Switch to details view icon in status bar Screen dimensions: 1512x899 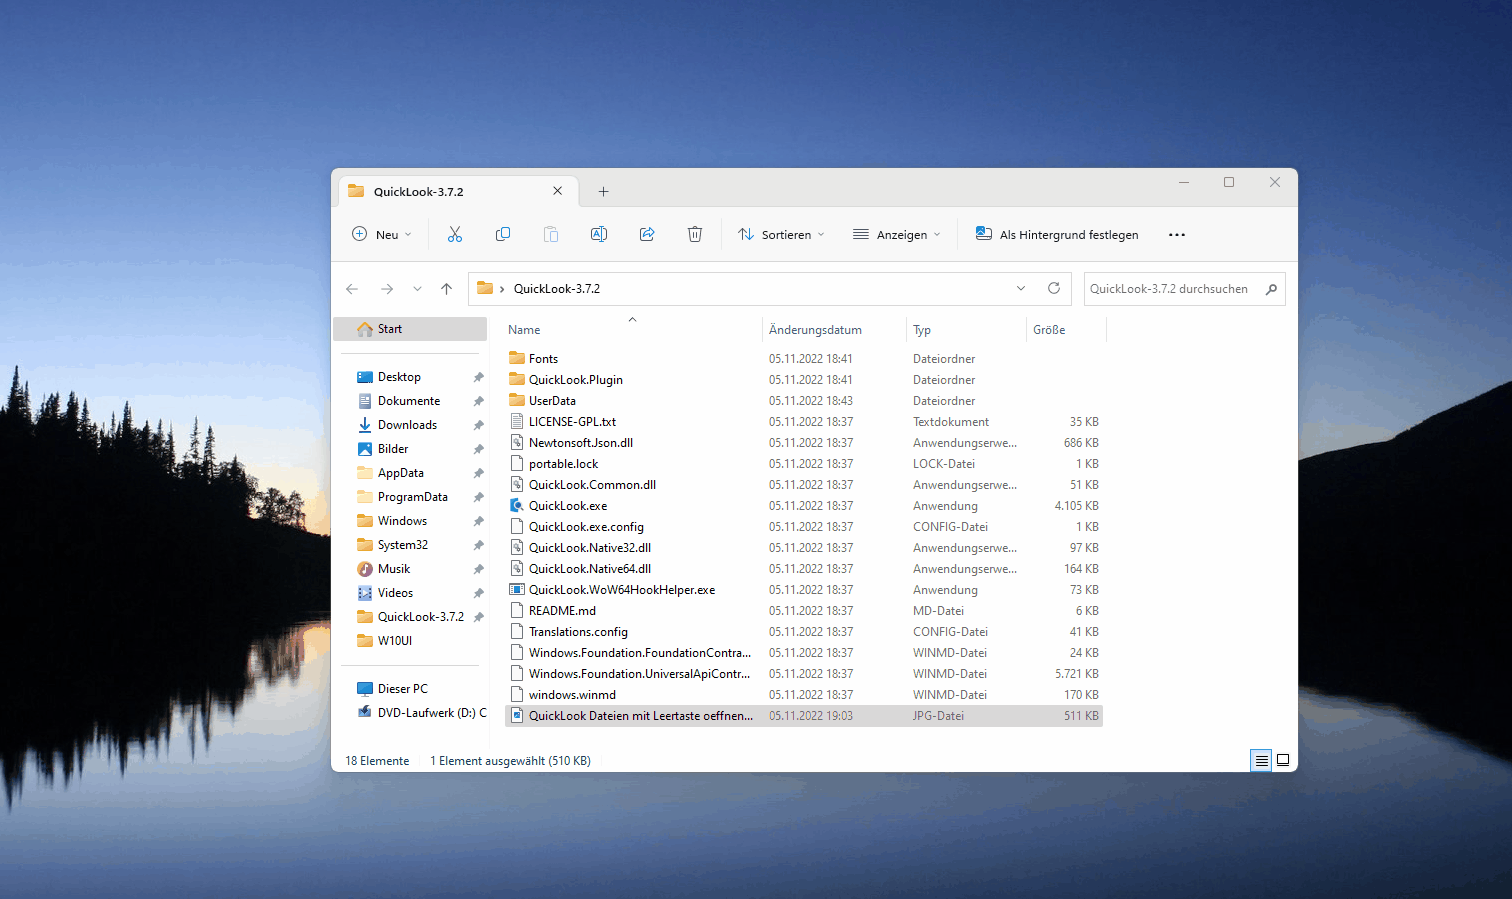pos(1262,760)
